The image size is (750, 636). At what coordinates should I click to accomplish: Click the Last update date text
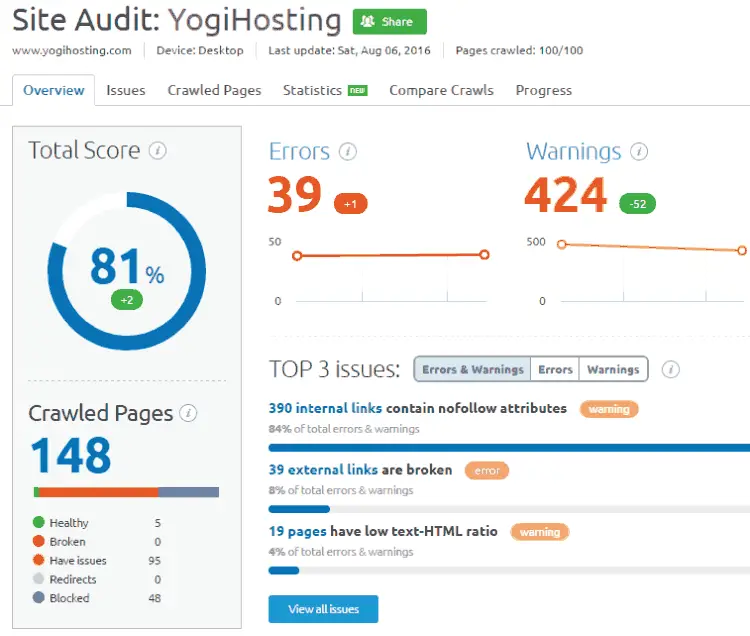pyautogui.click(x=349, y=50)
